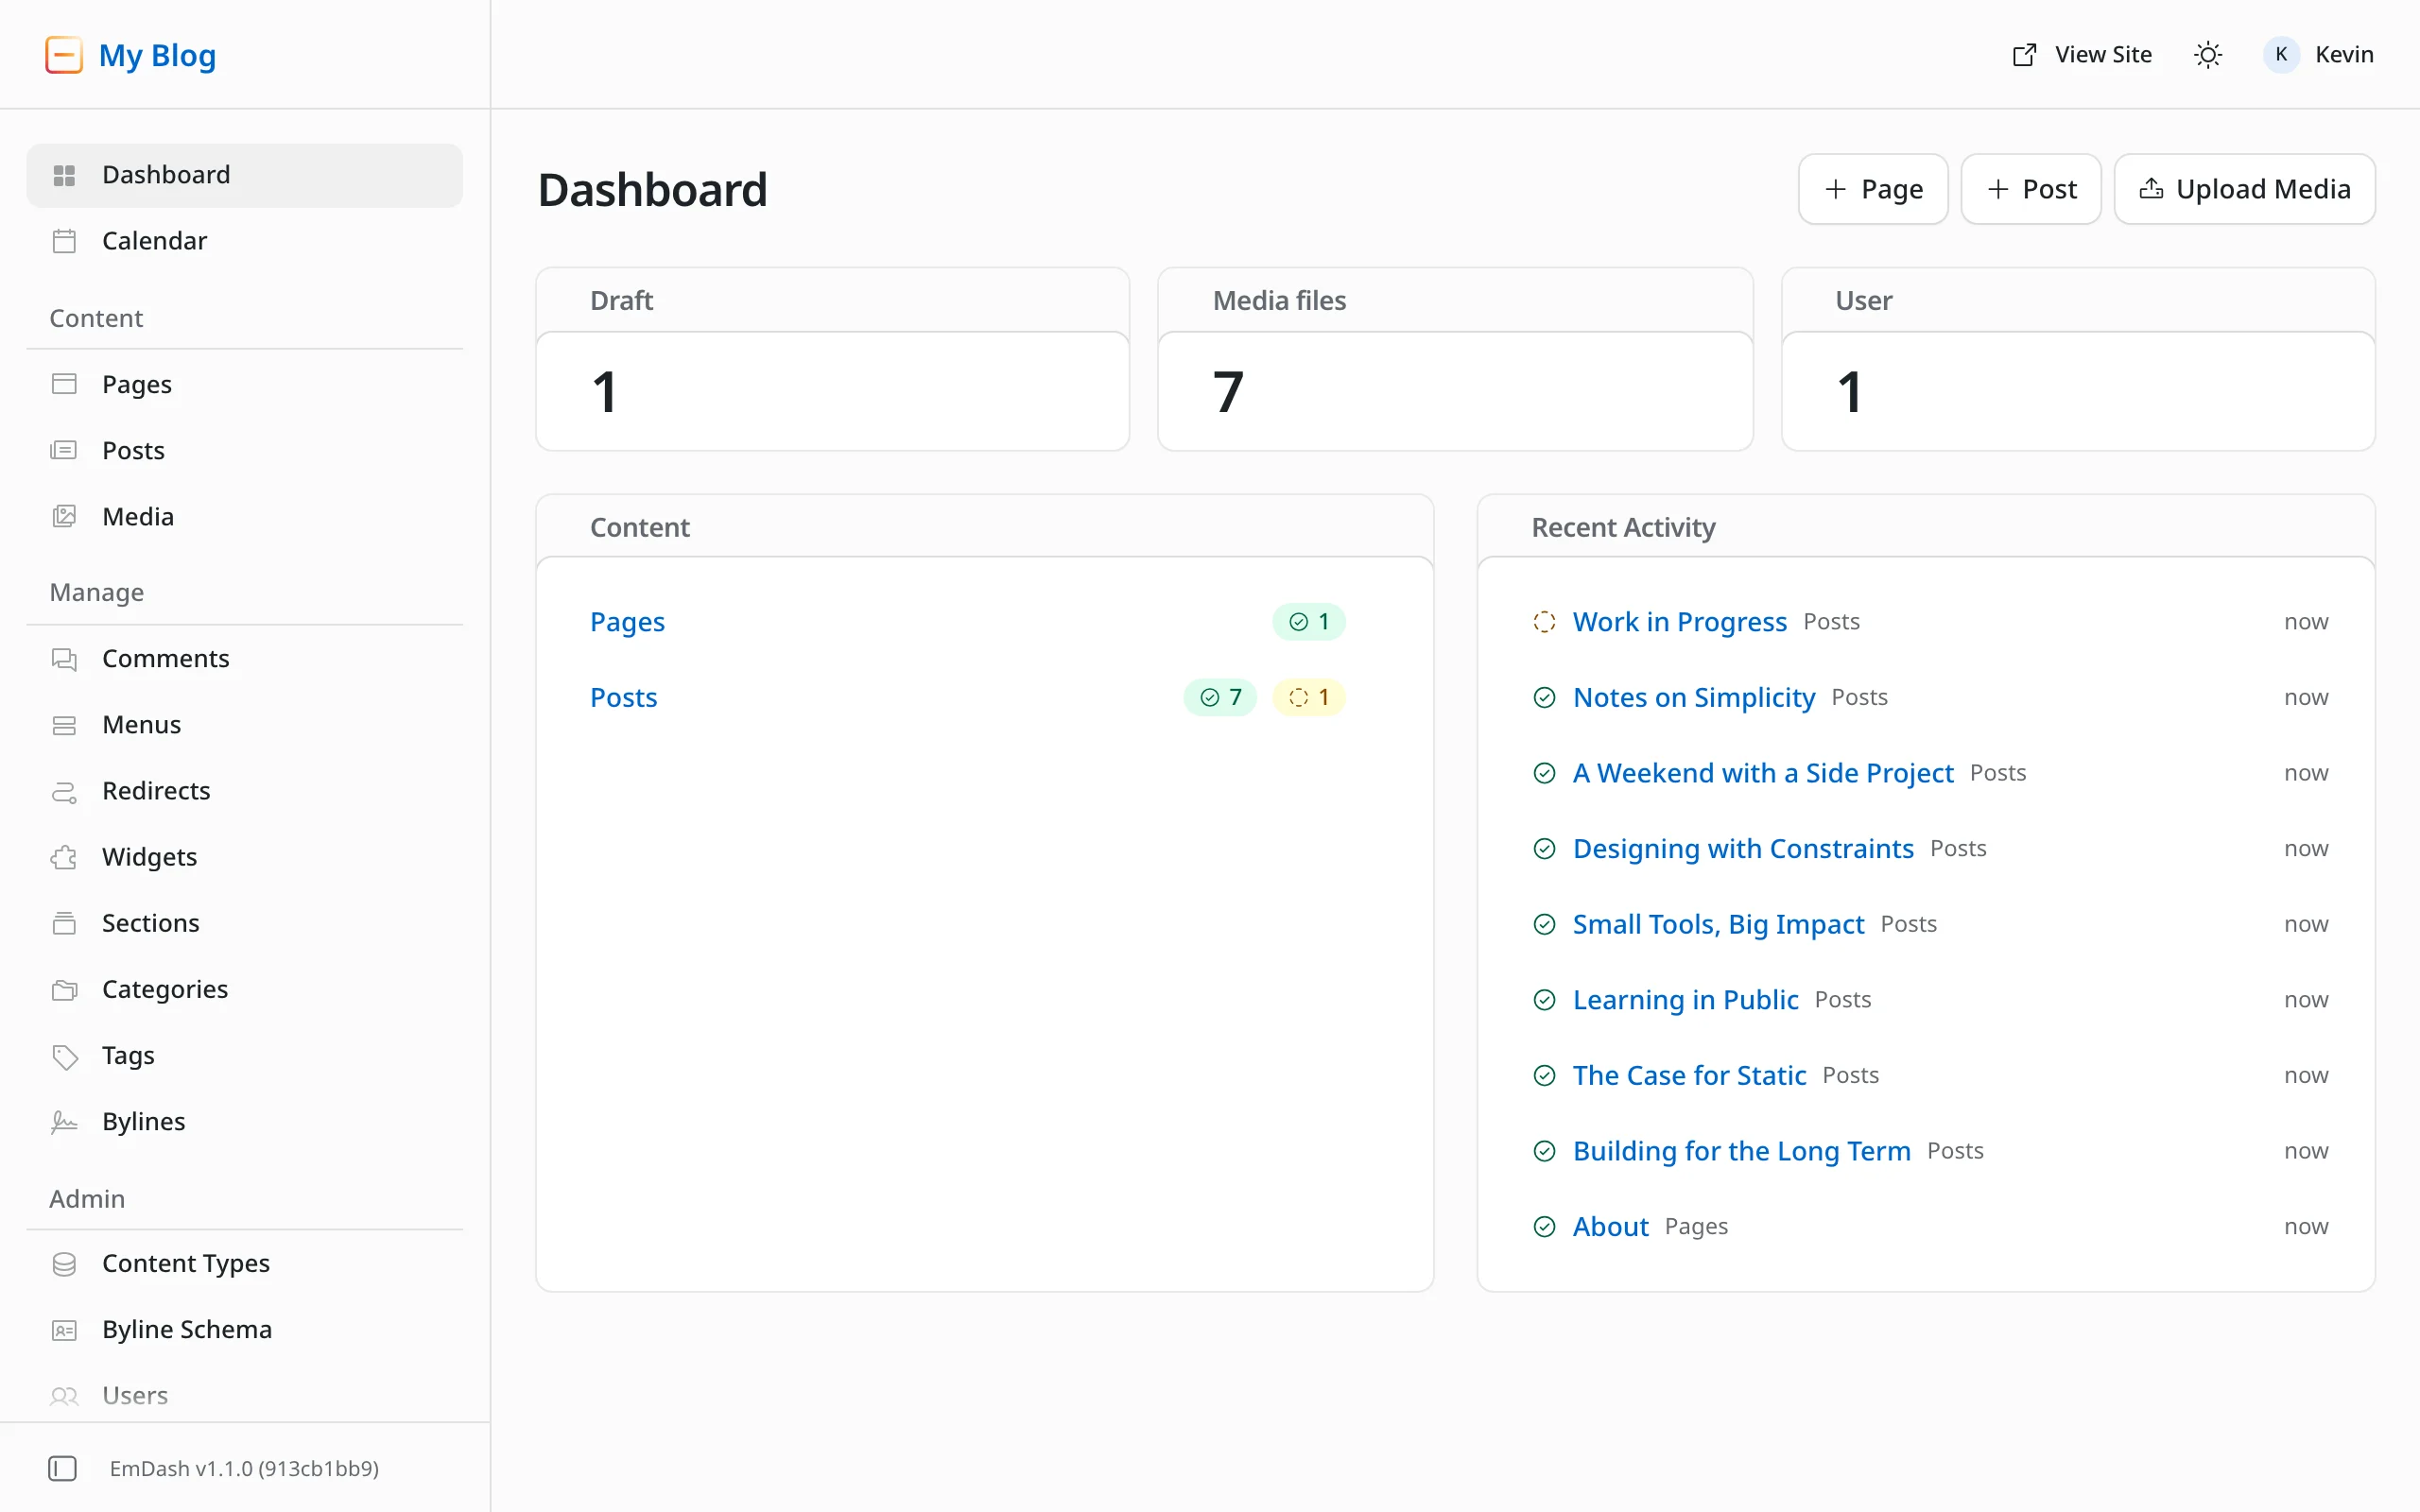Open Building for the Long Term post
2420x1512 pixels.
click(1741, 1151)
